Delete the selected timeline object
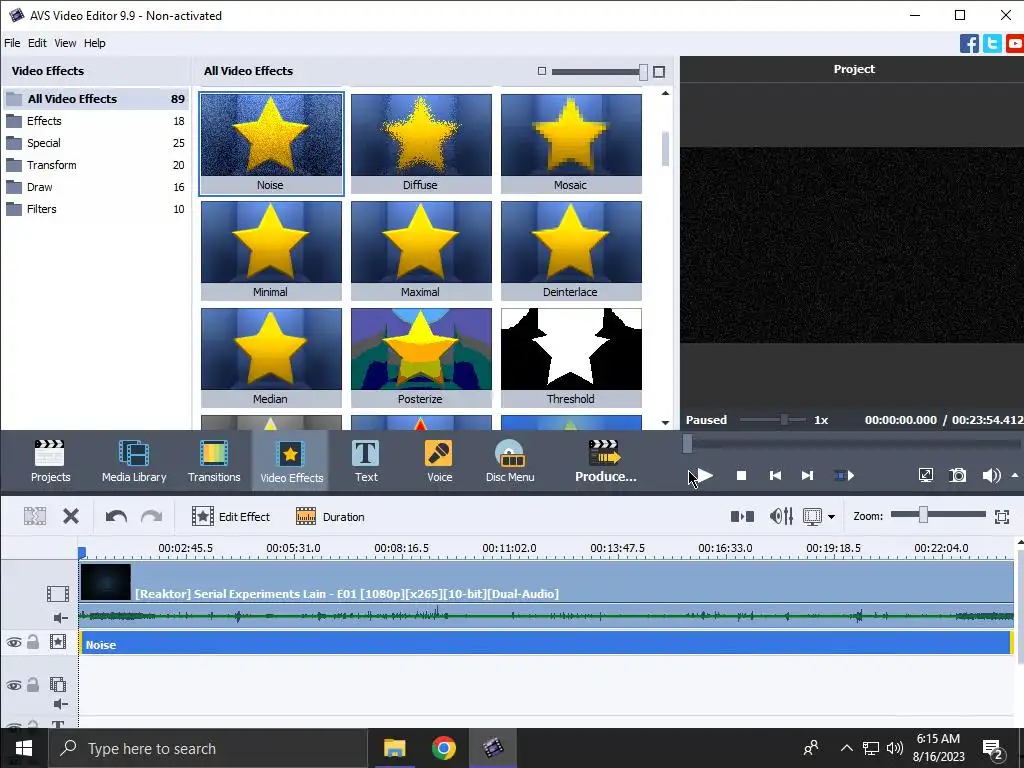 pos(71,517)
